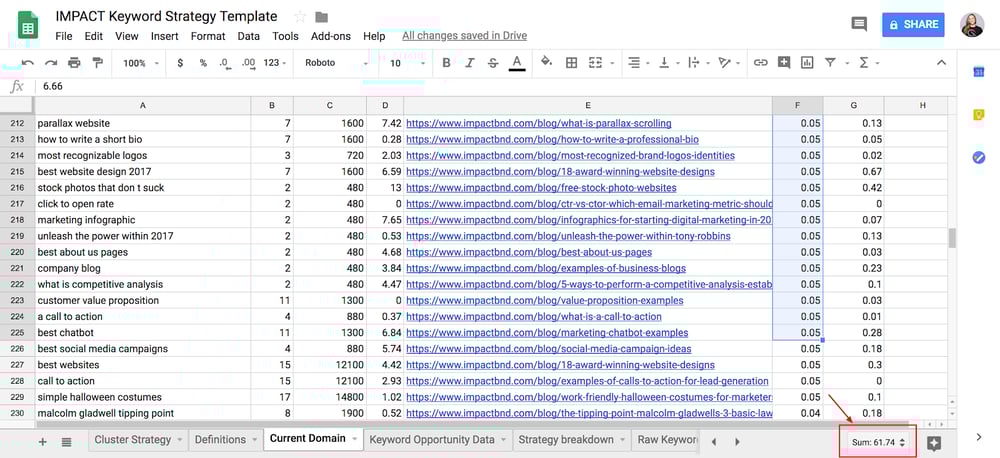
Task: Create a filter
Action: pos(830,63)
